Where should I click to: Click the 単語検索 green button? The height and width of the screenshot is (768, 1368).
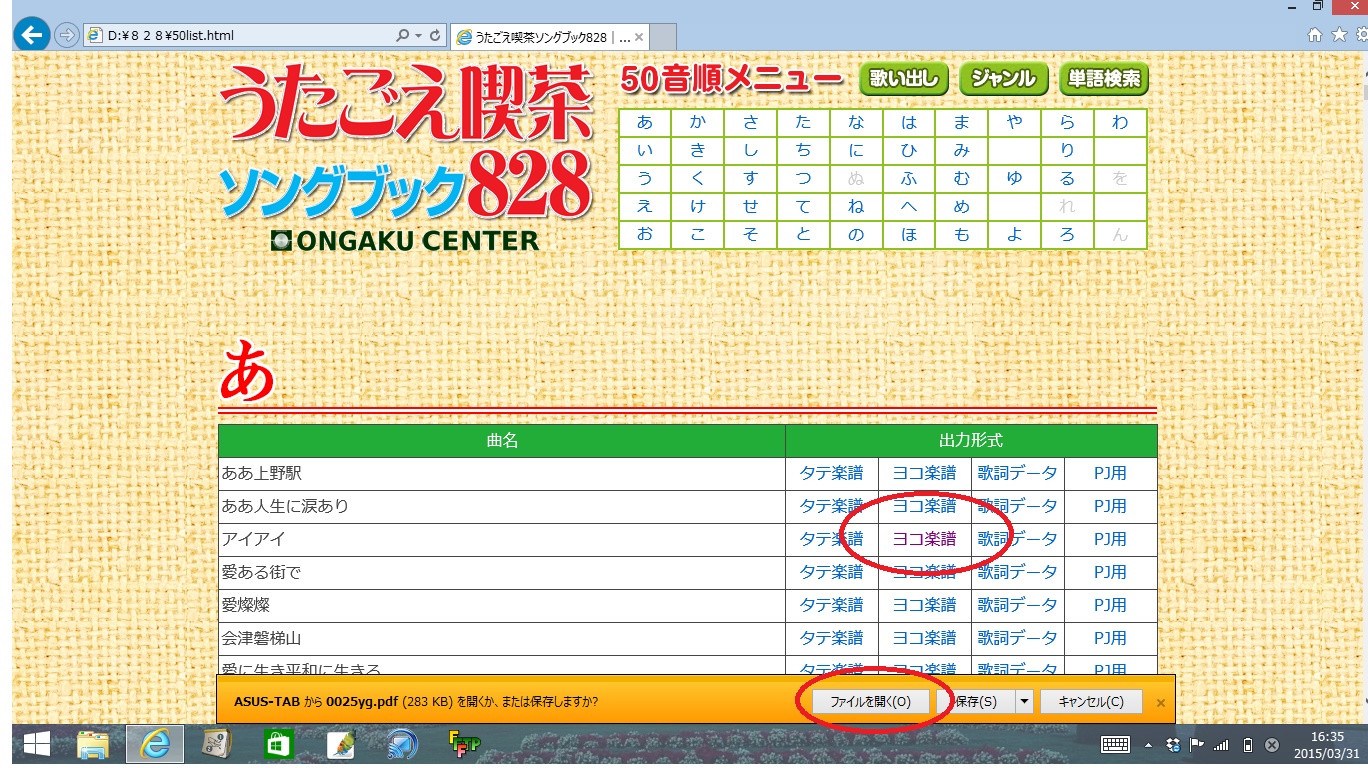(1104, 79)
